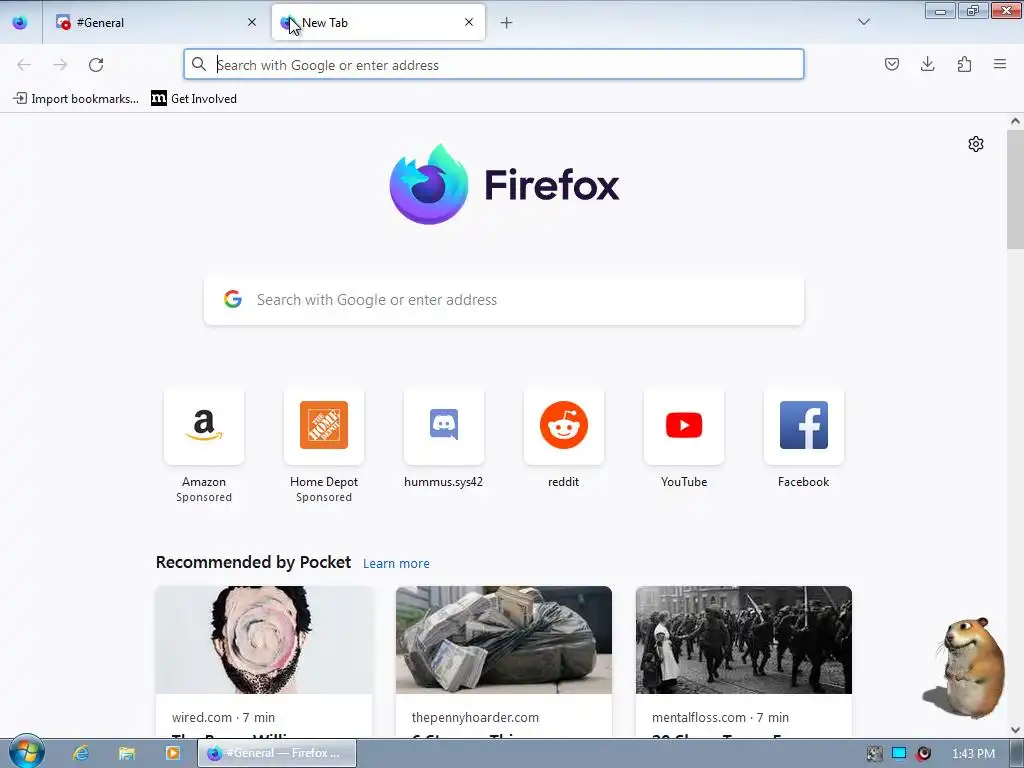Click the 'Recommended by Pocket' heading
The width and height of the screenshot is (1024, 768).
pos(253,562)
